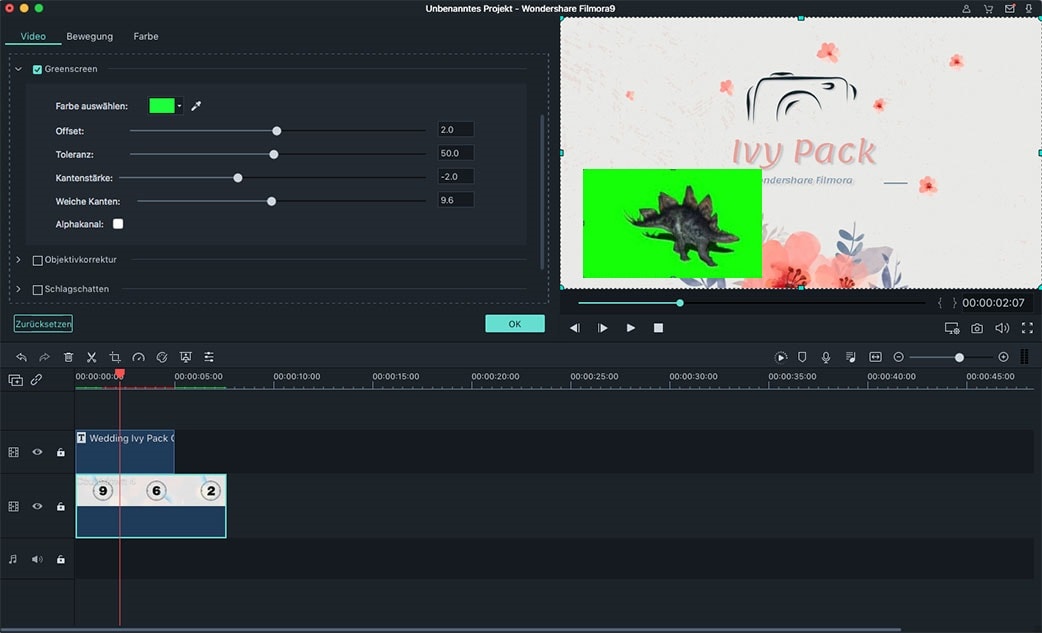Open the audio mixer note icon
Viewport: 1042px width, 633px height.
pyautogui.click(x=851, y=357)
